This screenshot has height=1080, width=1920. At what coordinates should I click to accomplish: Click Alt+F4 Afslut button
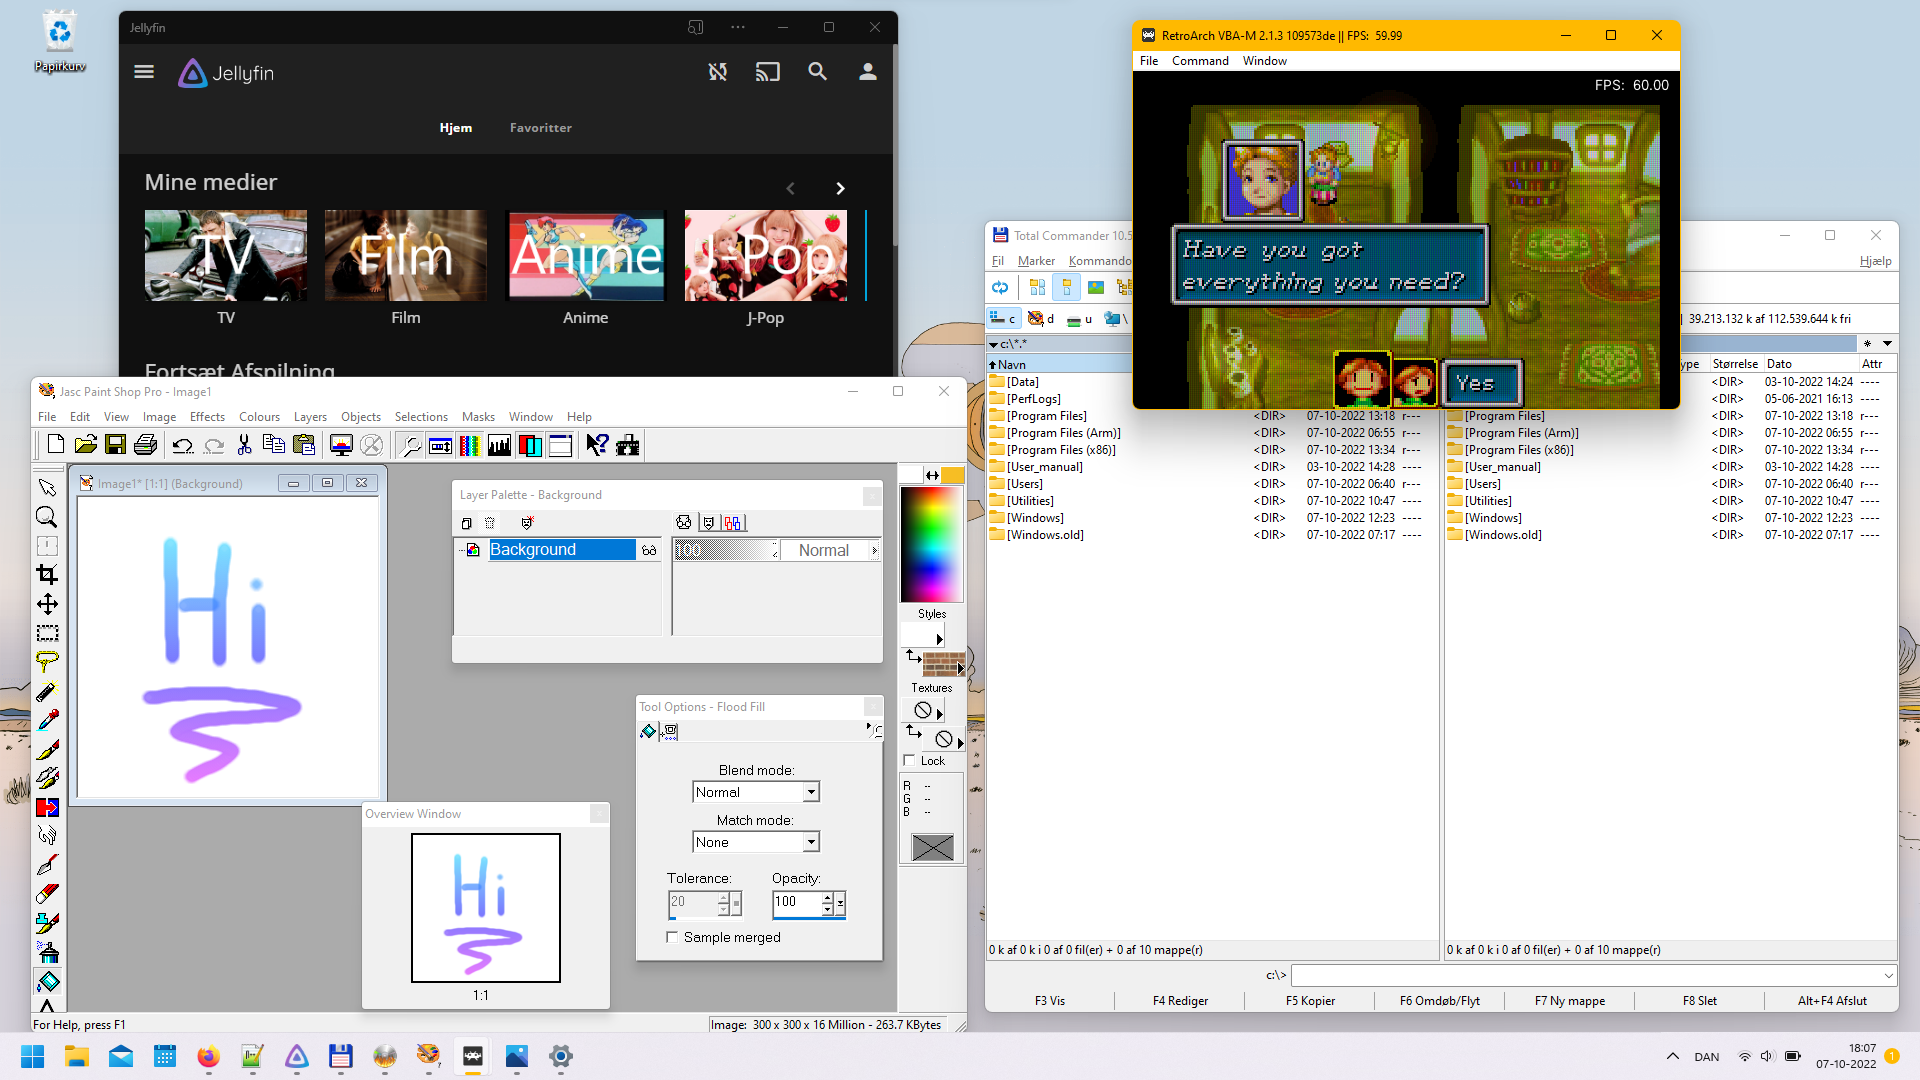(x=1832, y=1000)
